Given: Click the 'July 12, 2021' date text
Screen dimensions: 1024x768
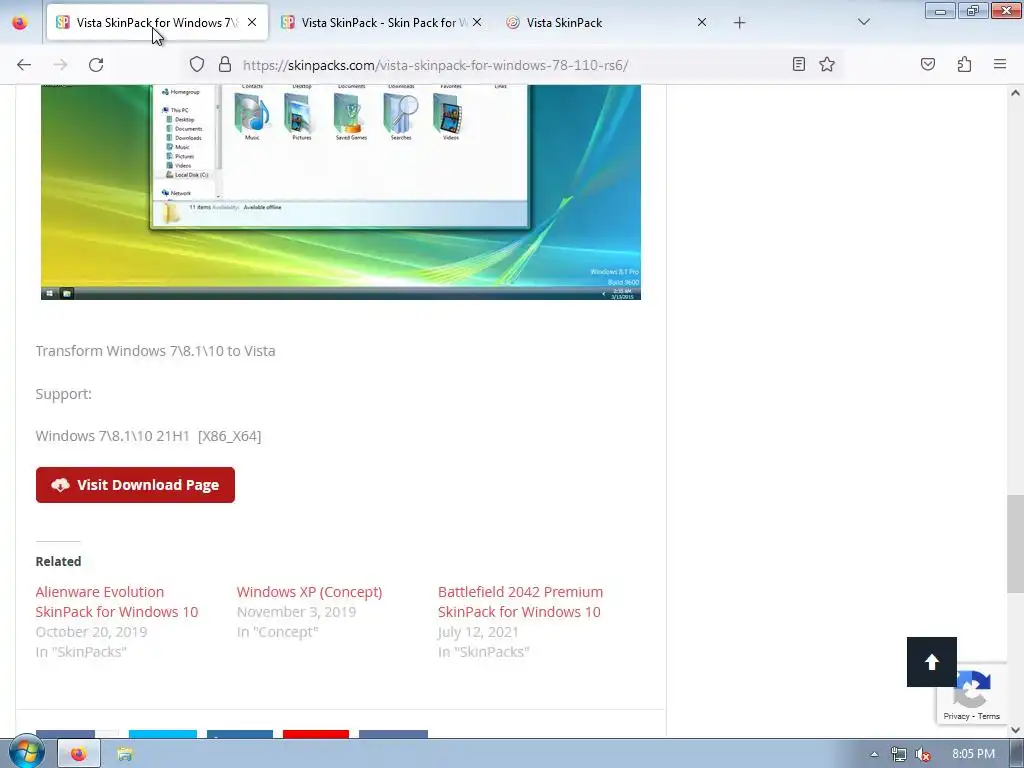Looking at the screenshot, I should pyautogui.click(x=478, y=632).
